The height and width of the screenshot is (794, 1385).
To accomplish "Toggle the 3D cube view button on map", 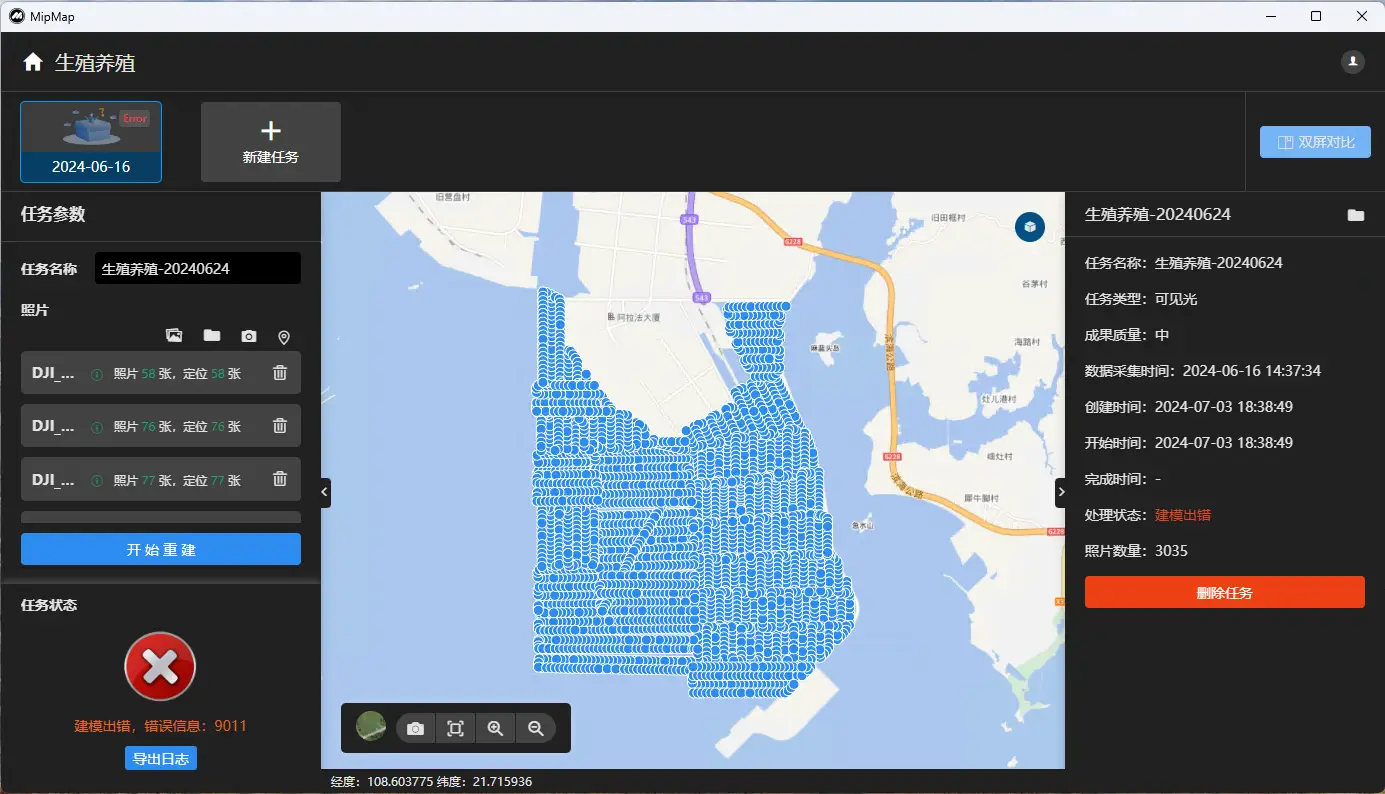I will (1029, 227).
